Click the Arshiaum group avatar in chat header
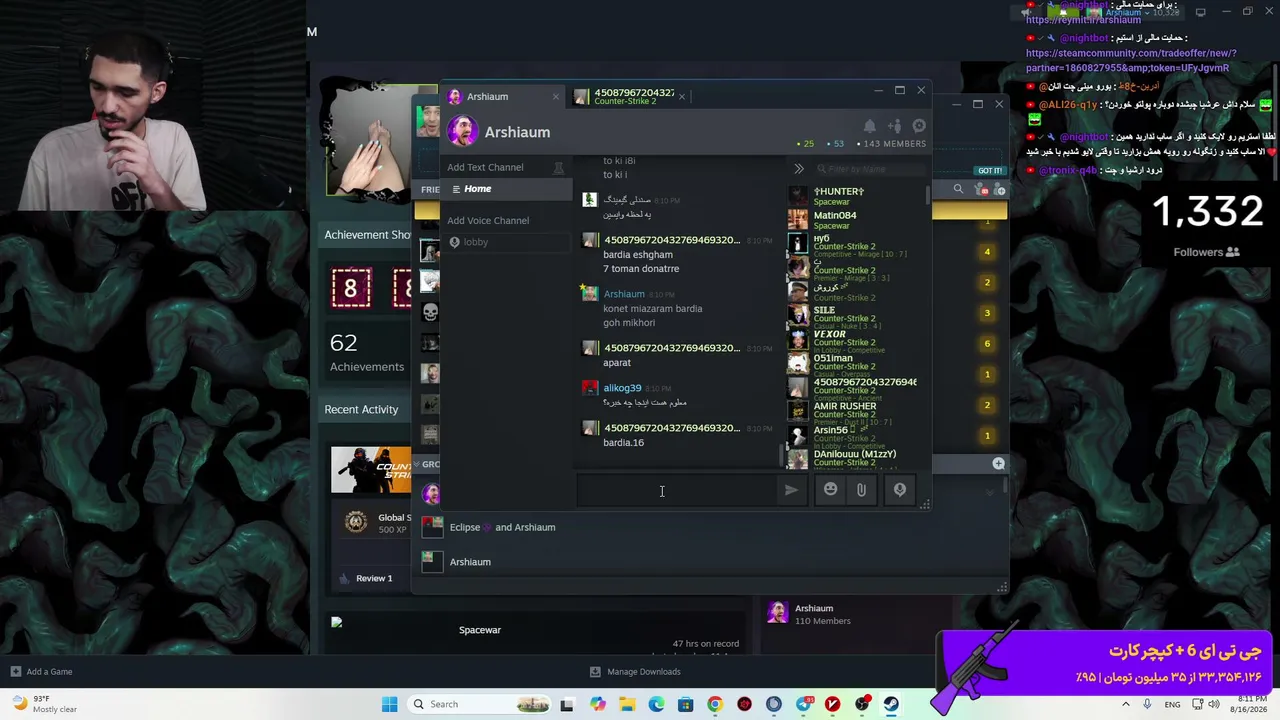1280x720 pixels. (x=462, y=131)
